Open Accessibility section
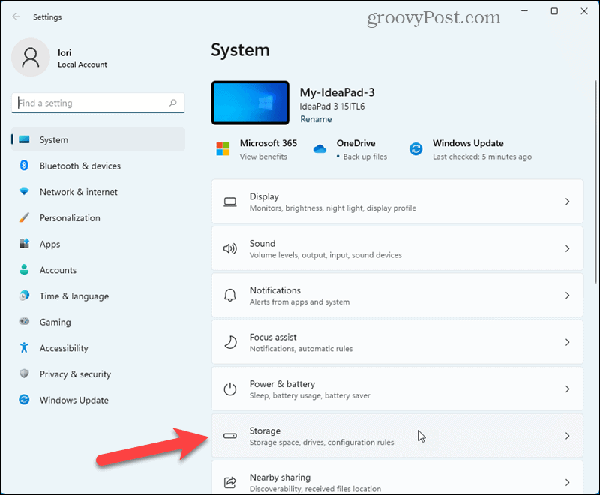The image size is (600, 495). click(98, 348)
